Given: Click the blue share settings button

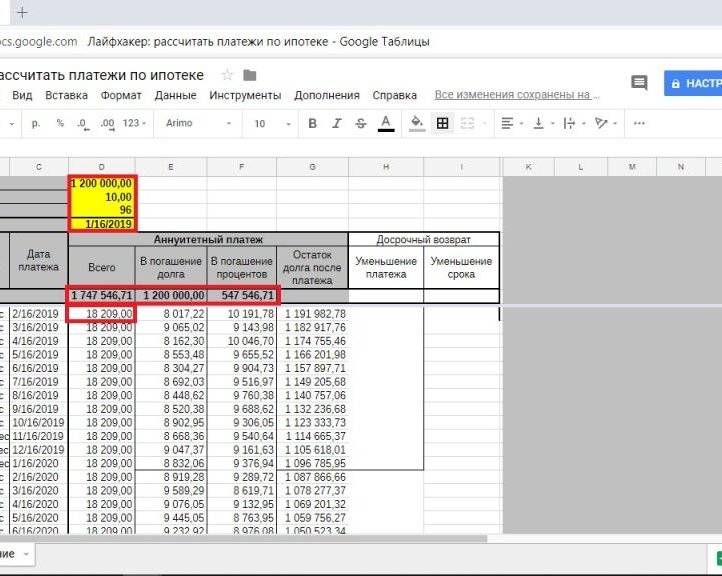Looking at the screenshot, I should tap(694, 83).
